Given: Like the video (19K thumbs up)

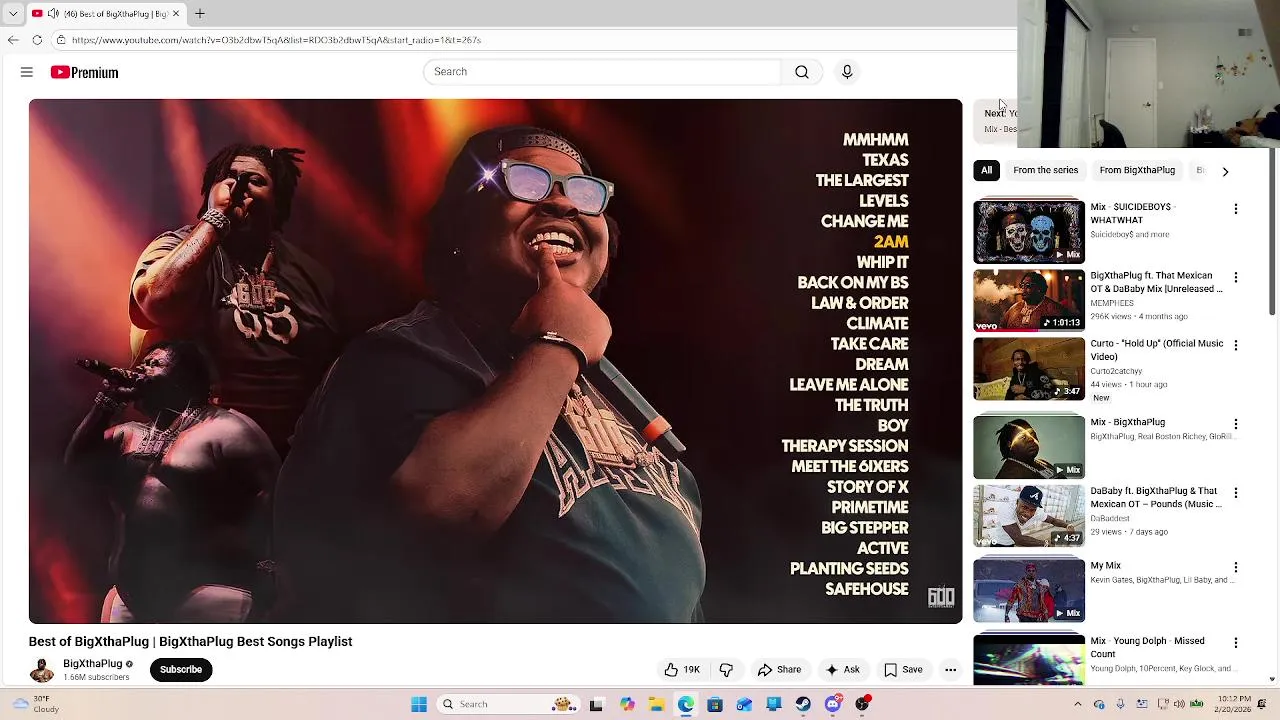Looking at the screenshot, I should pyautogui.click(x=682, y=670).
